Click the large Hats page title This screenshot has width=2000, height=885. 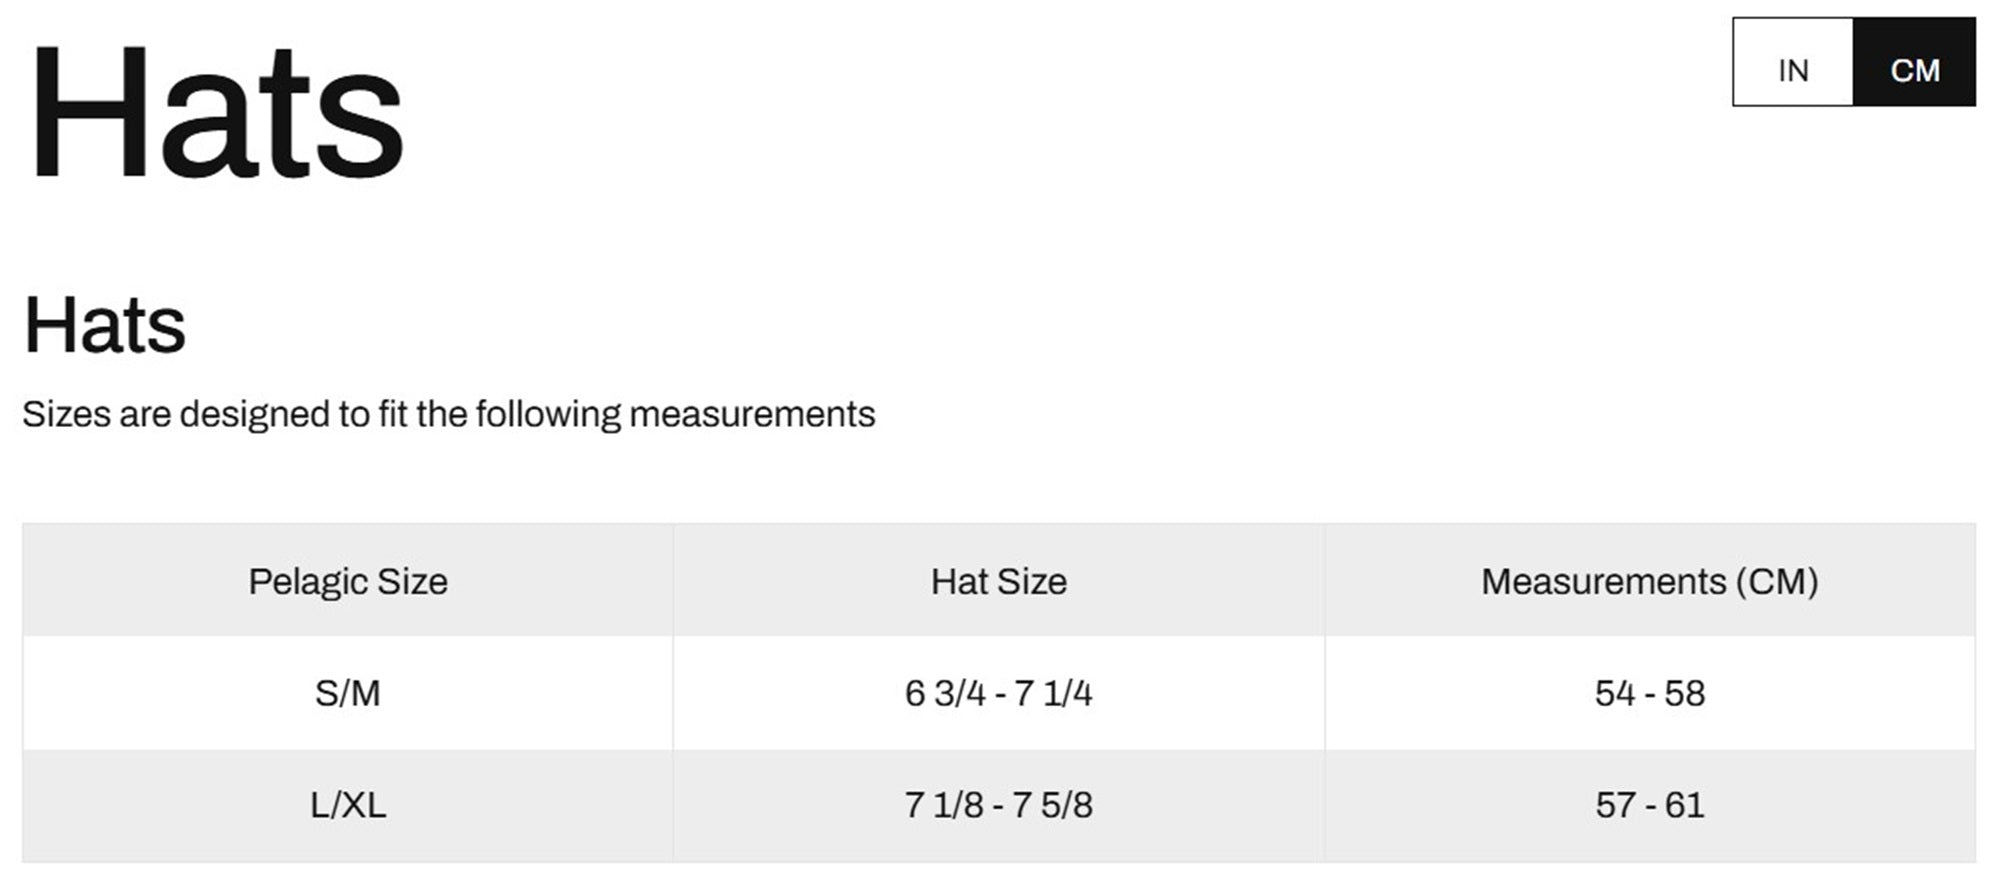tap(216, 111)
